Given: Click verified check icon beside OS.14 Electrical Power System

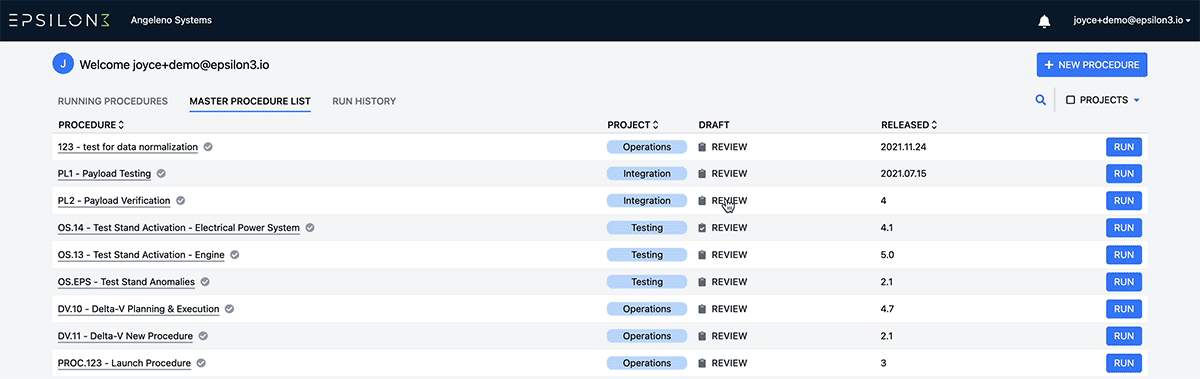Looking at the screenshot, I should click(x=310, y=227).
